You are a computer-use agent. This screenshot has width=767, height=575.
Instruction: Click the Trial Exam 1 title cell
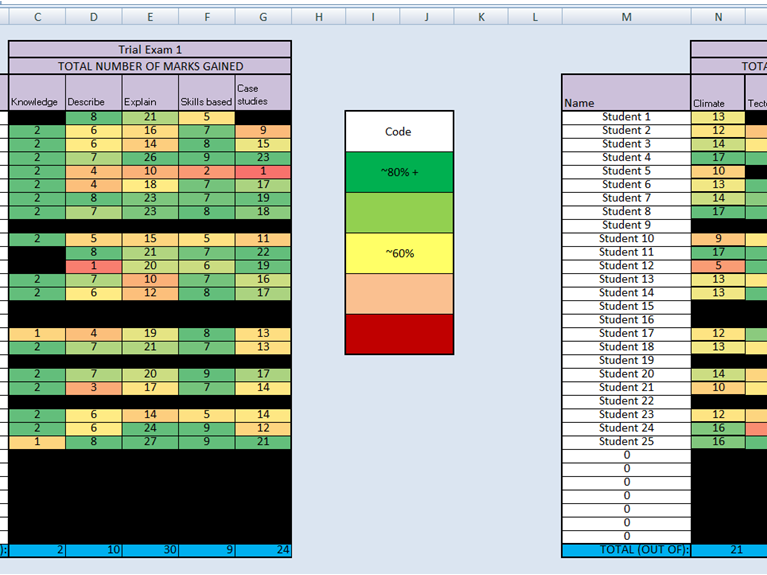pyautogui.click(x=150, y=49)
